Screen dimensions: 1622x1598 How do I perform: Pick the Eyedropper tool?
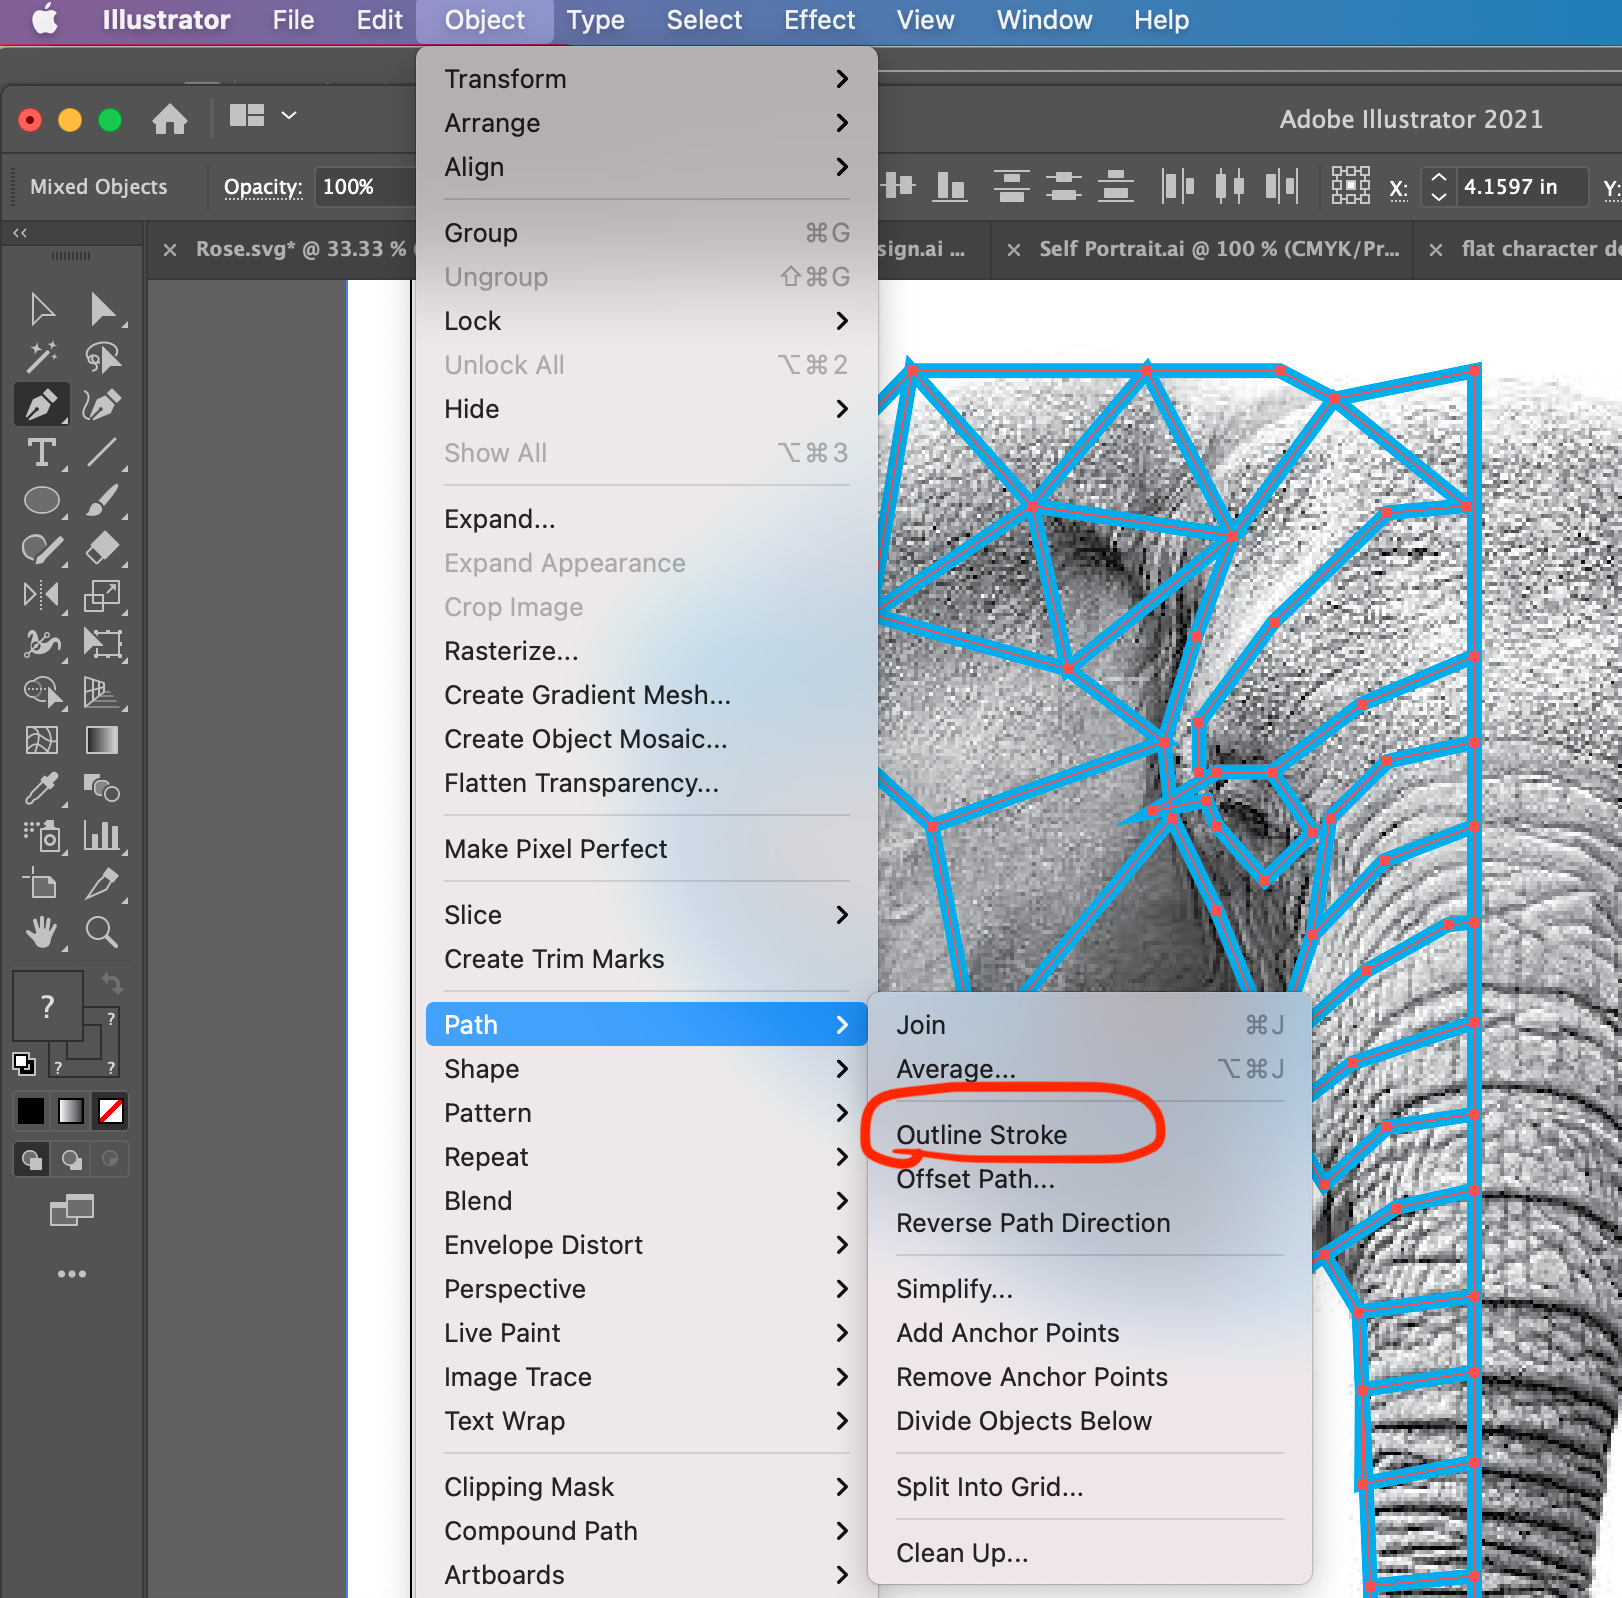pyautogui.click(x=42, y=788)
